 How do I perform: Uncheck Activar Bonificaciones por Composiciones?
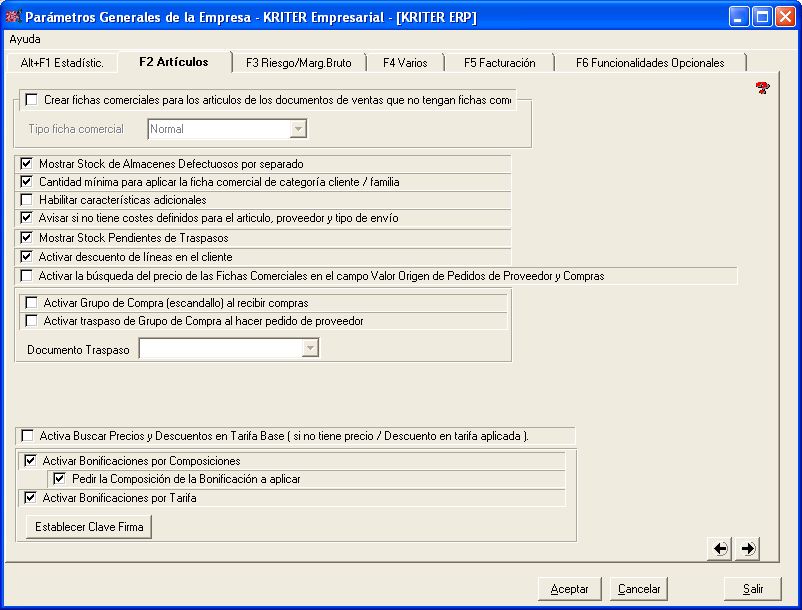31,461
